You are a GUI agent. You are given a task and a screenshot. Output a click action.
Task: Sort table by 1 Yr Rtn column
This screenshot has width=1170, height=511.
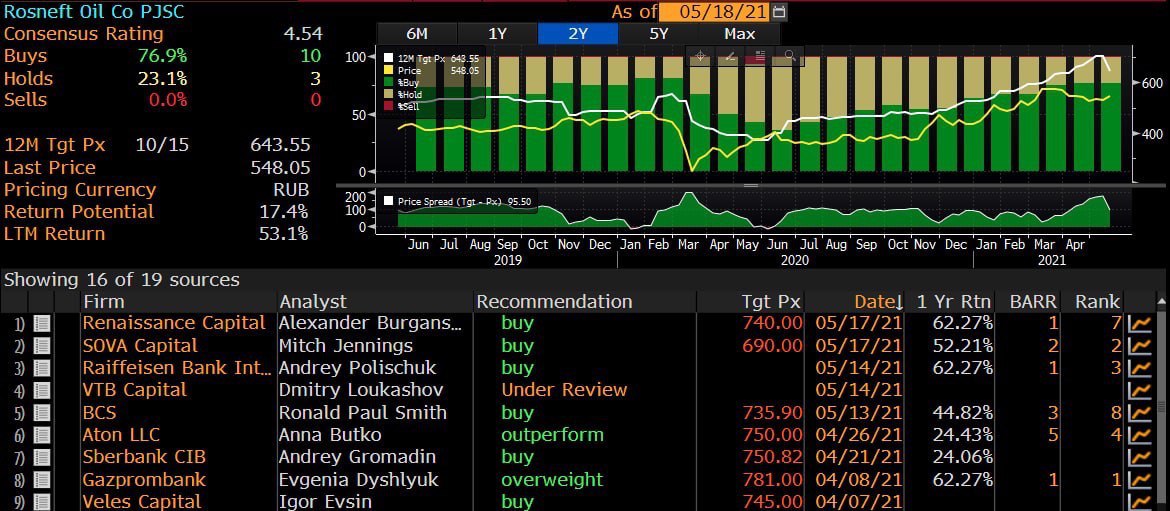point(953,302)
